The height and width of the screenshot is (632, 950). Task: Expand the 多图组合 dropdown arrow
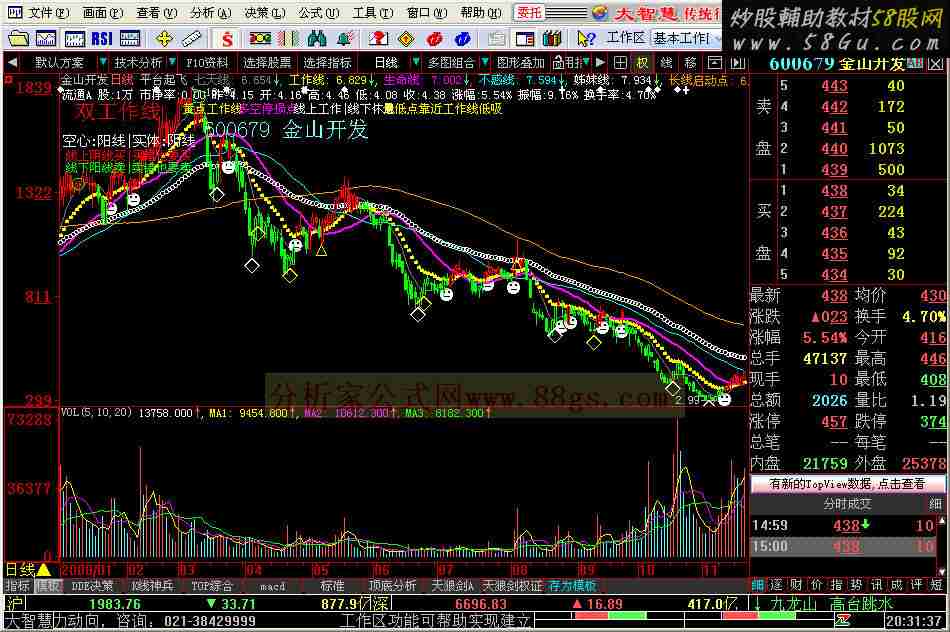point(485,62)
